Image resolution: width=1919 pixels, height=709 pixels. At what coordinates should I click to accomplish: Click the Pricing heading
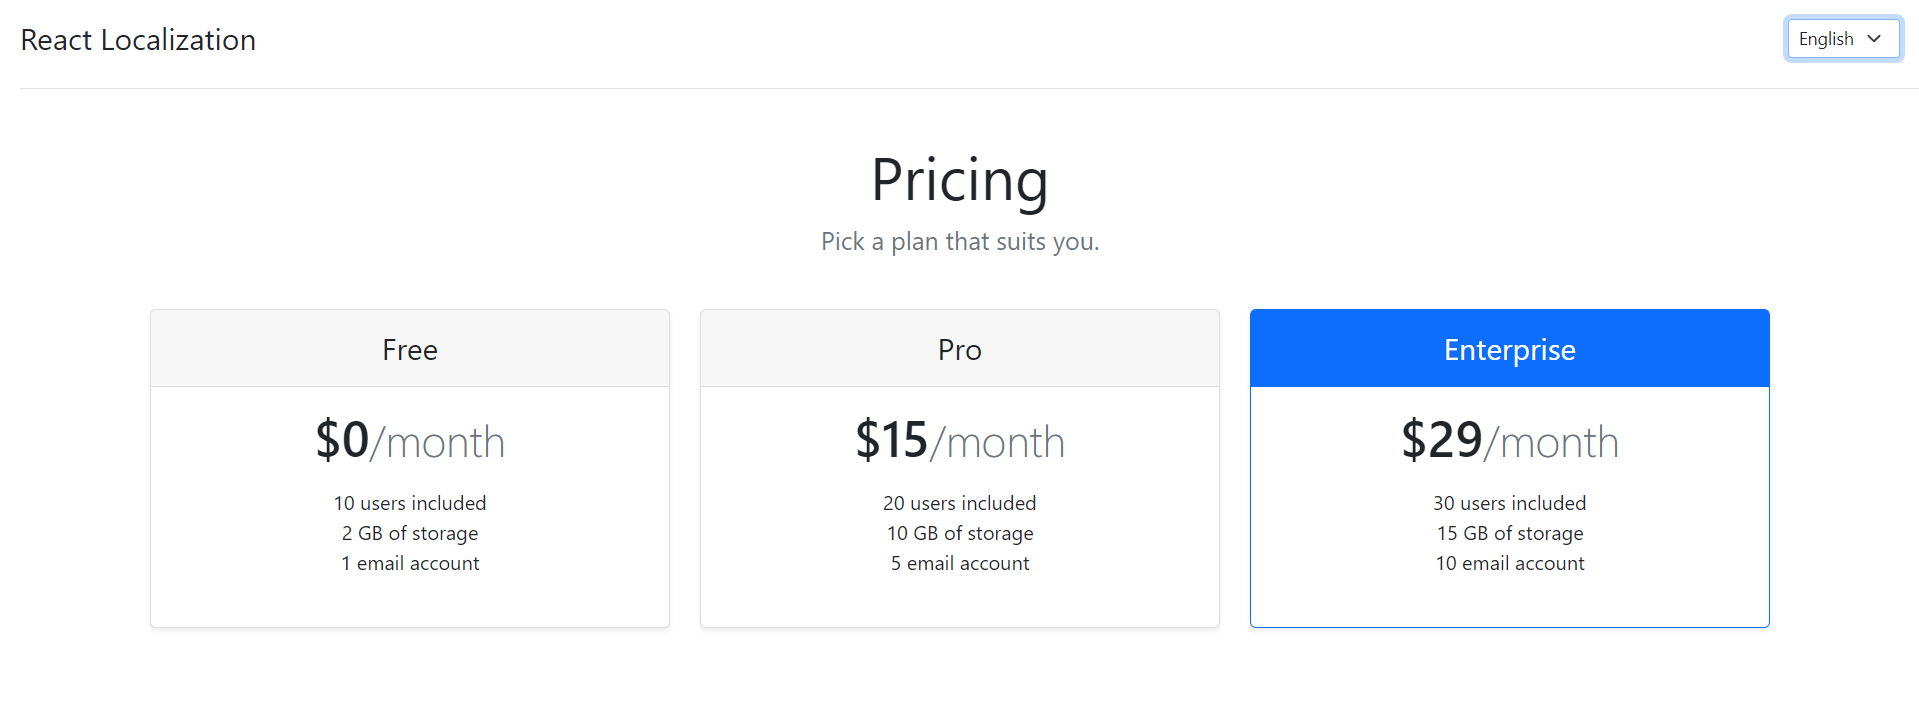(959, 180)
